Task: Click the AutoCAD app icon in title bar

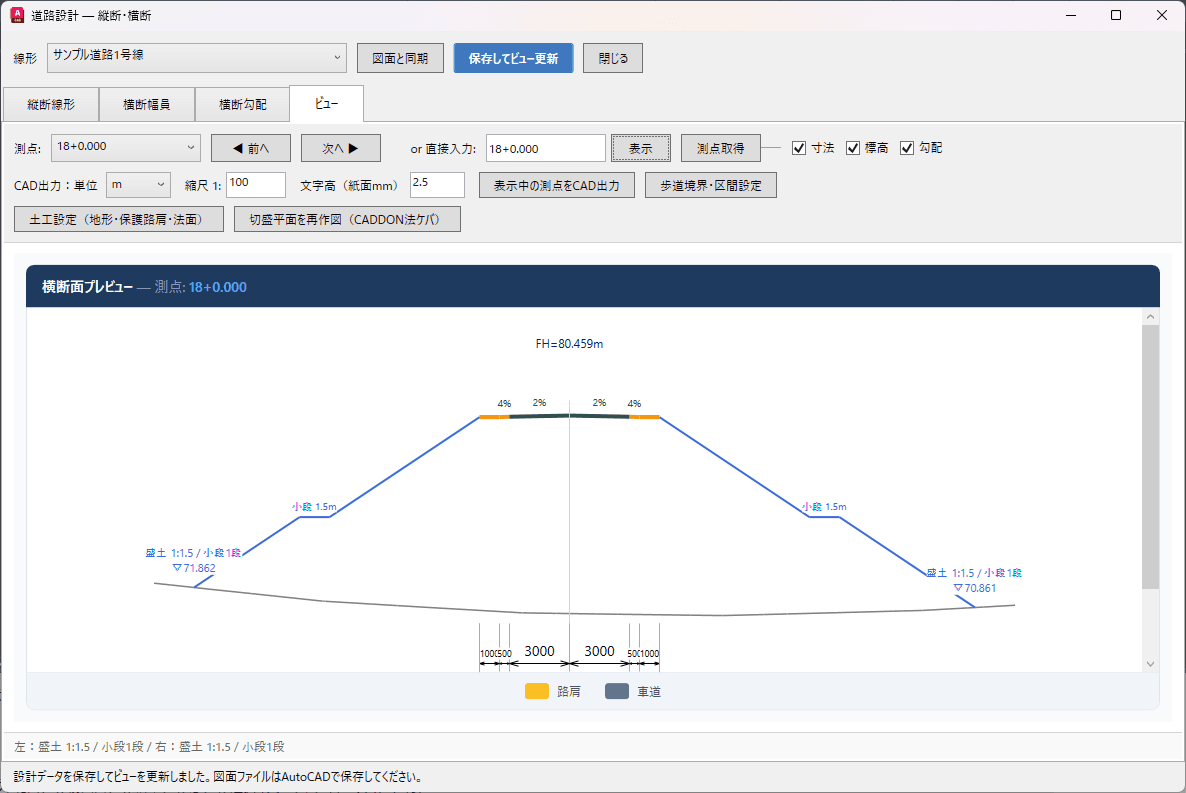Action: [x=17, y=15]
